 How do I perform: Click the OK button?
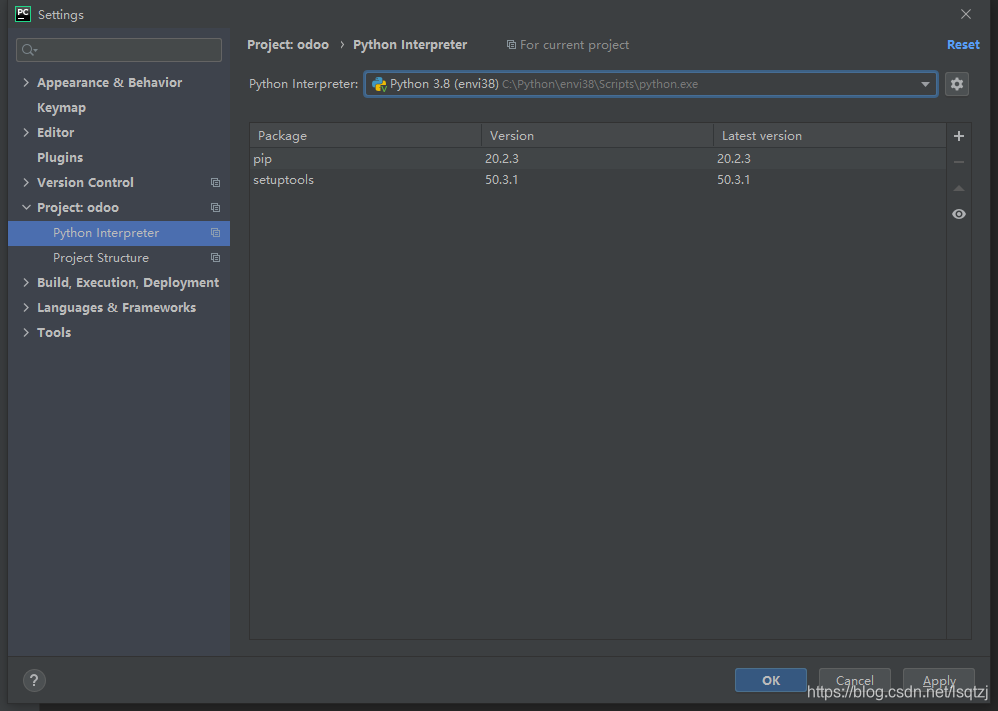click(771, 680)
